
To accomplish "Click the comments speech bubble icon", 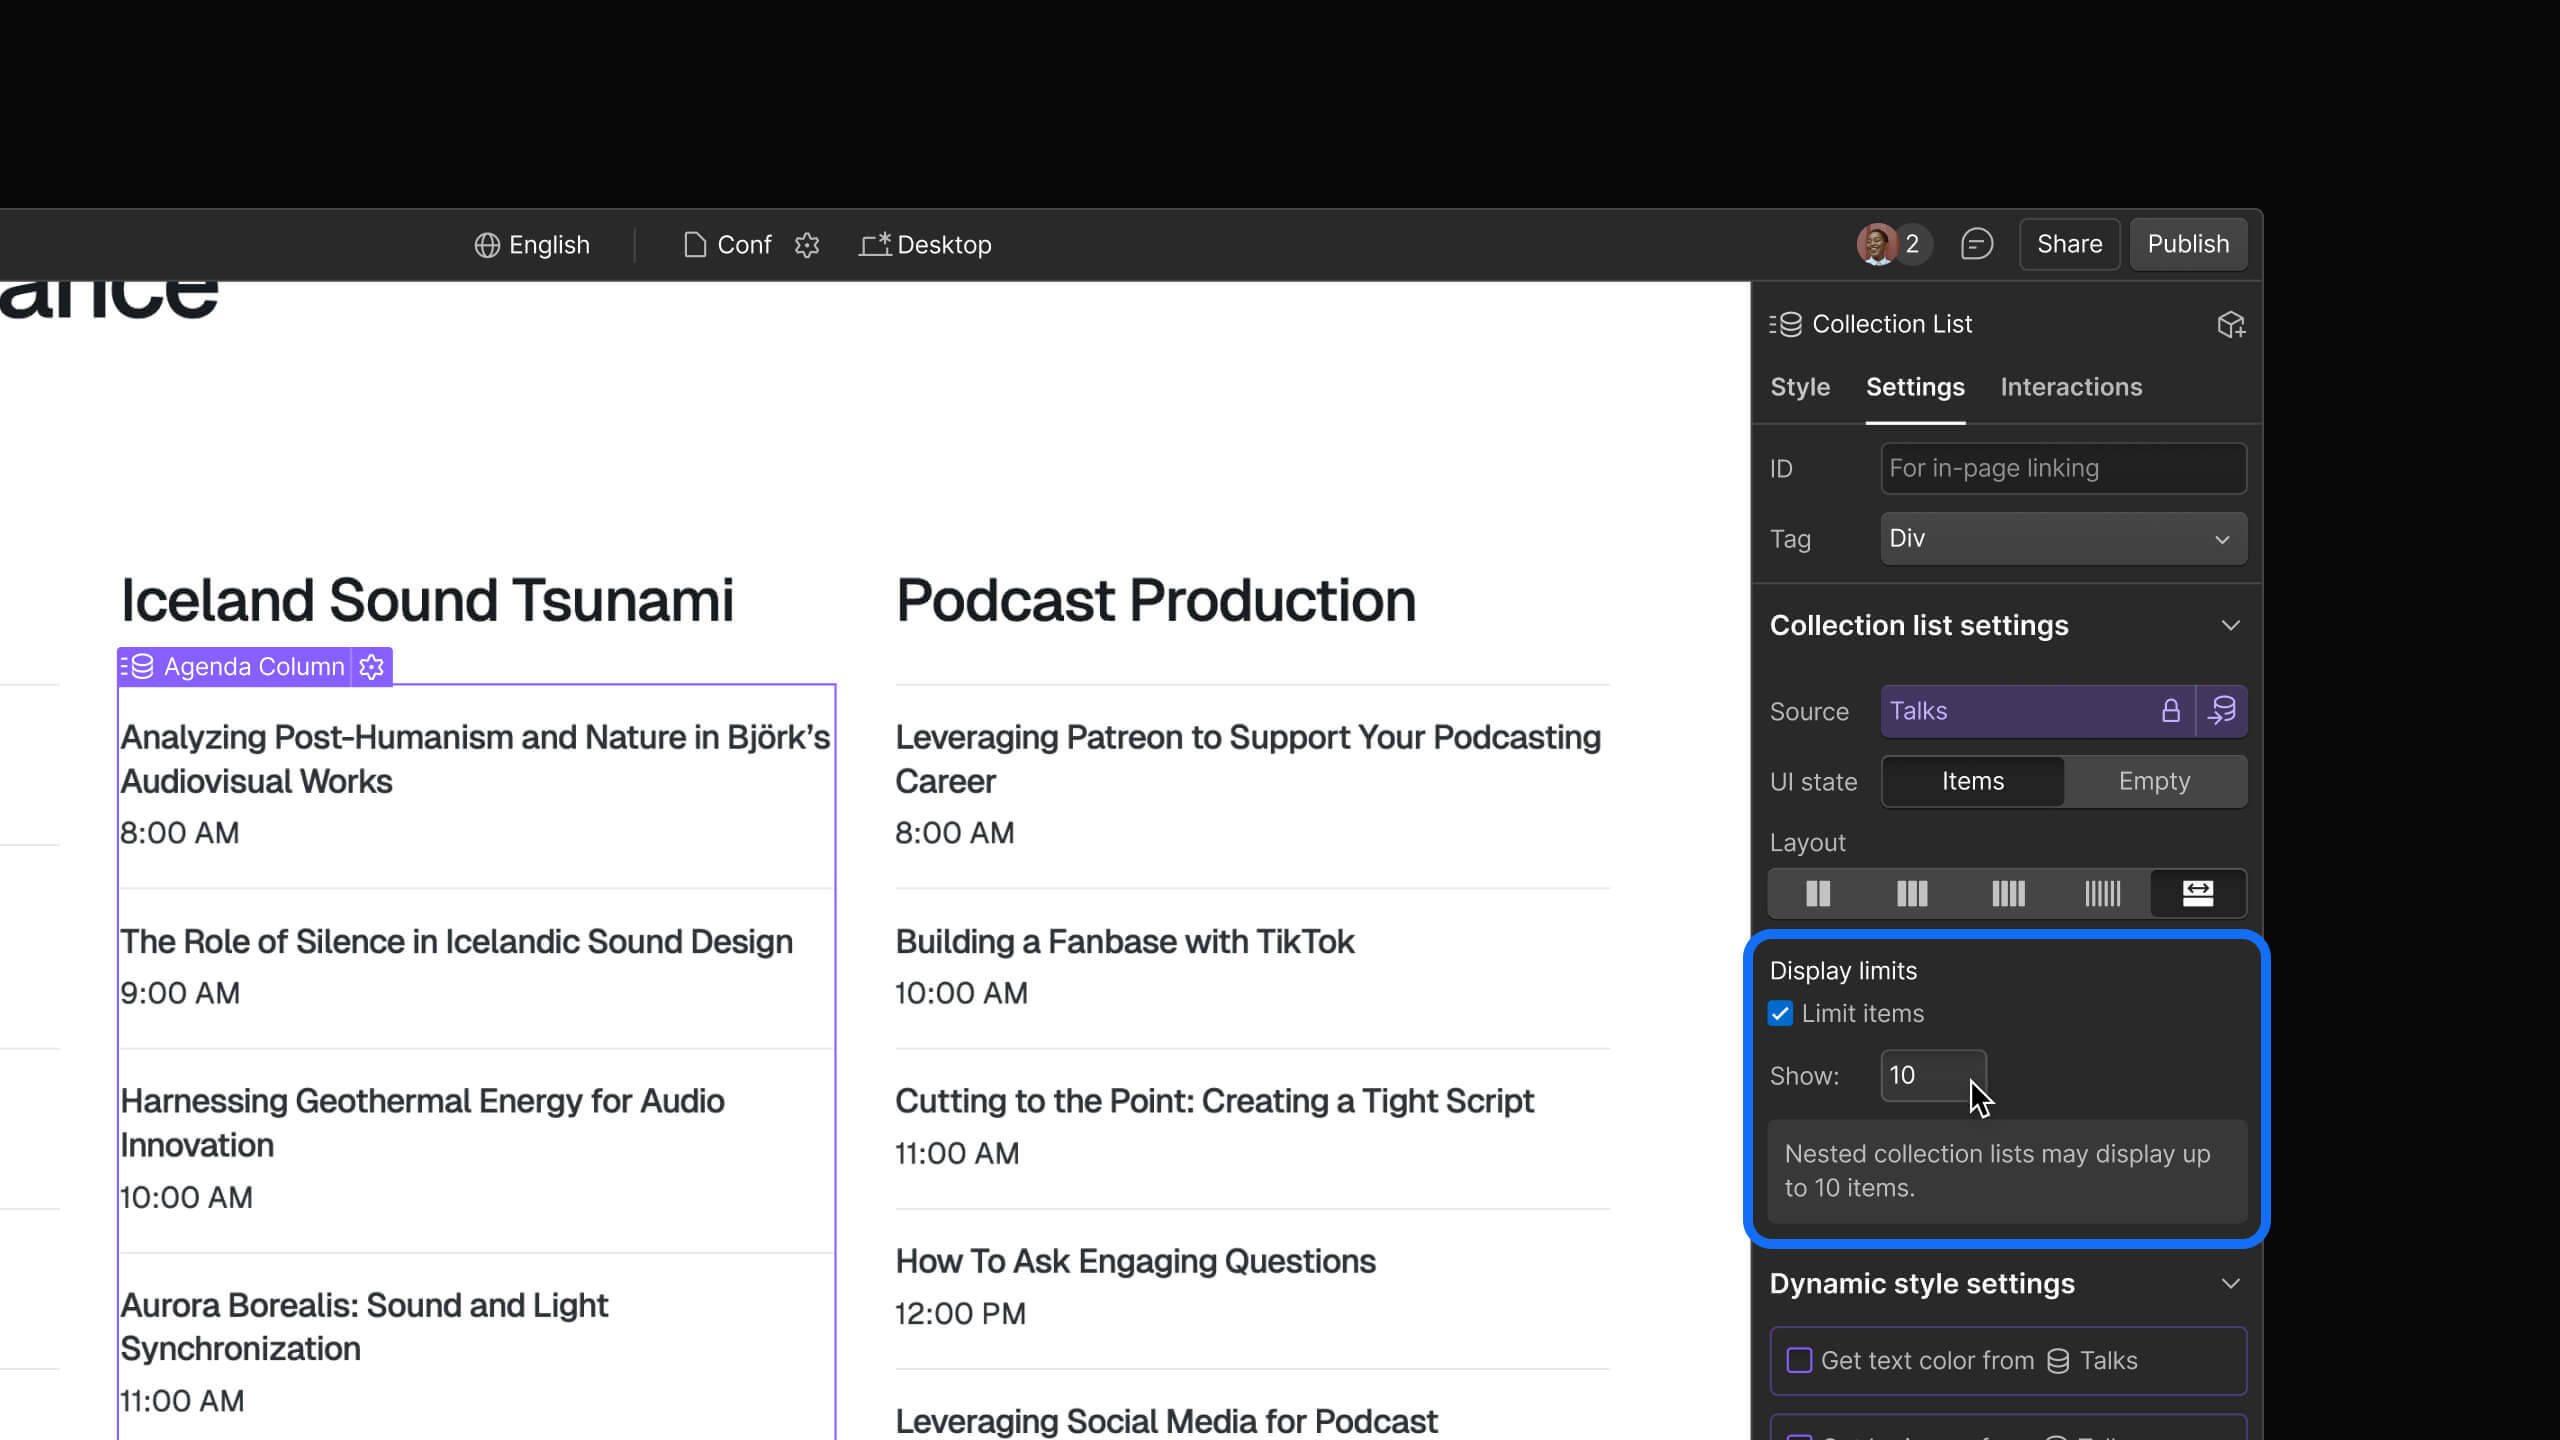I will tap(1976, 244).
